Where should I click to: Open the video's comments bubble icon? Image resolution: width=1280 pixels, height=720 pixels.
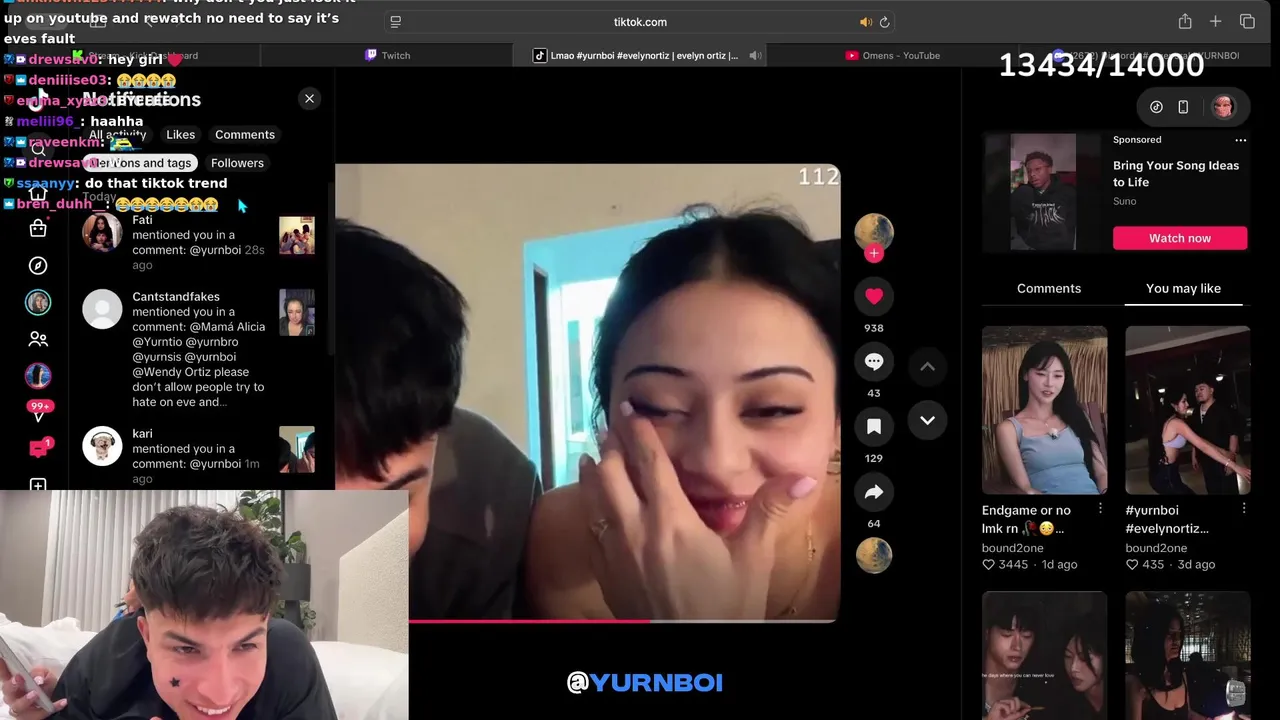click(874, 361)
